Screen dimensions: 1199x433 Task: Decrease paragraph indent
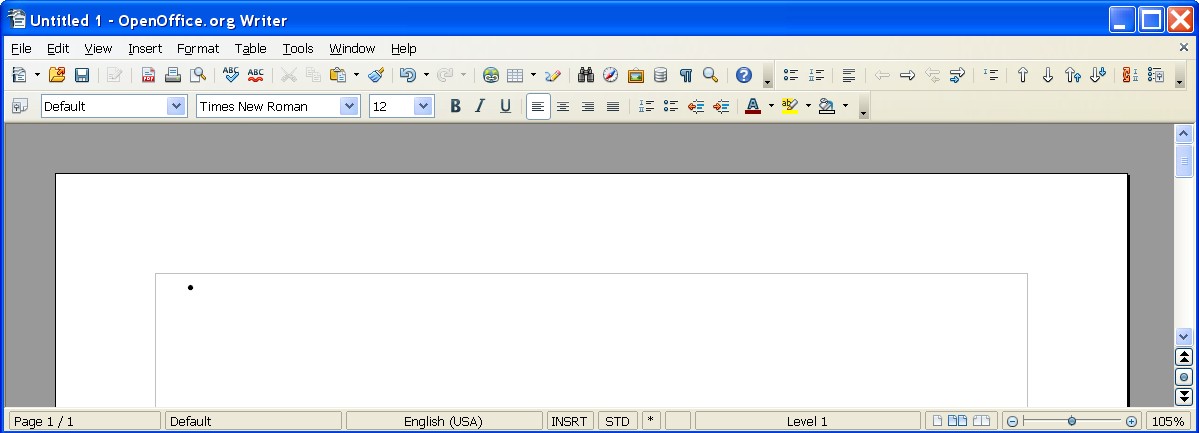696,106
